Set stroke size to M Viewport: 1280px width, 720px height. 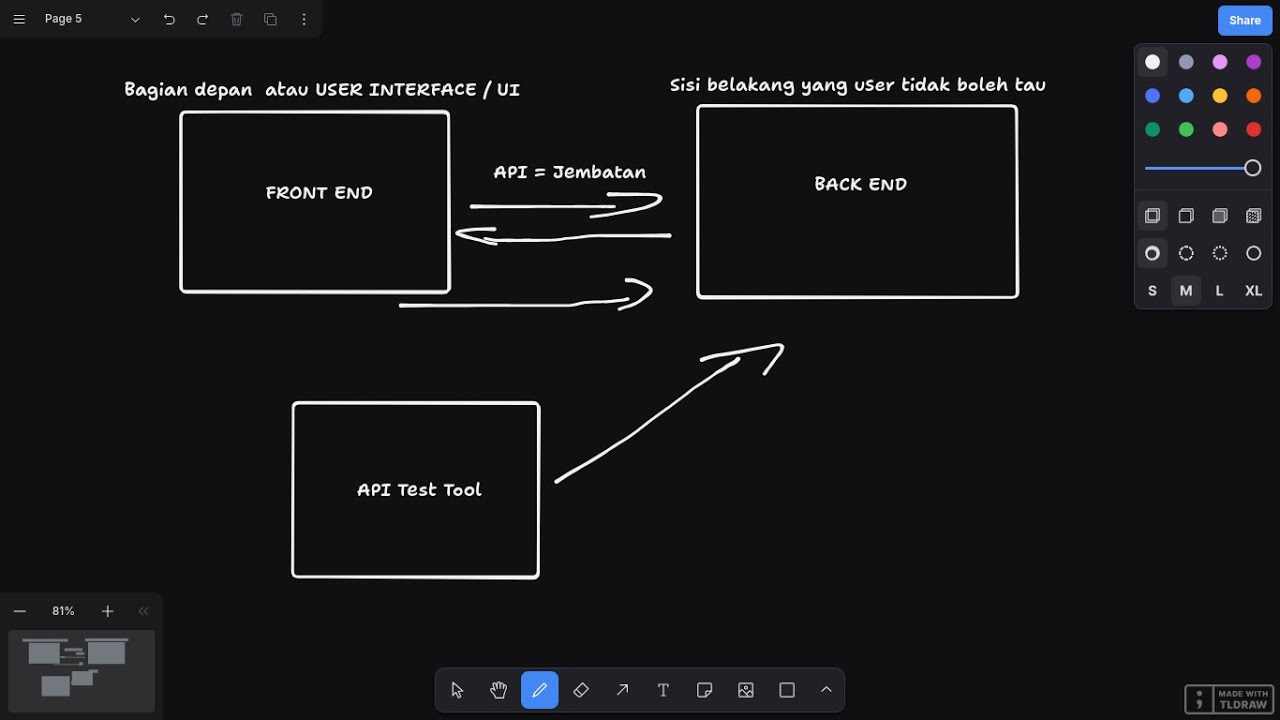click(x=1186, y=291)
